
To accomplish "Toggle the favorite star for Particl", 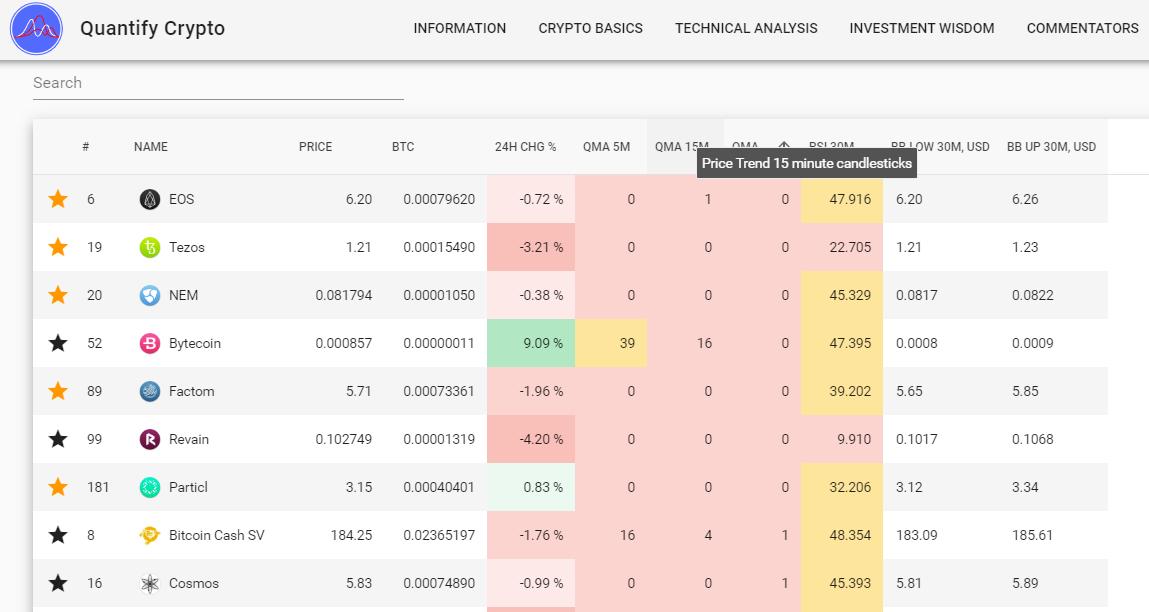I will click(x=58, y=487).
